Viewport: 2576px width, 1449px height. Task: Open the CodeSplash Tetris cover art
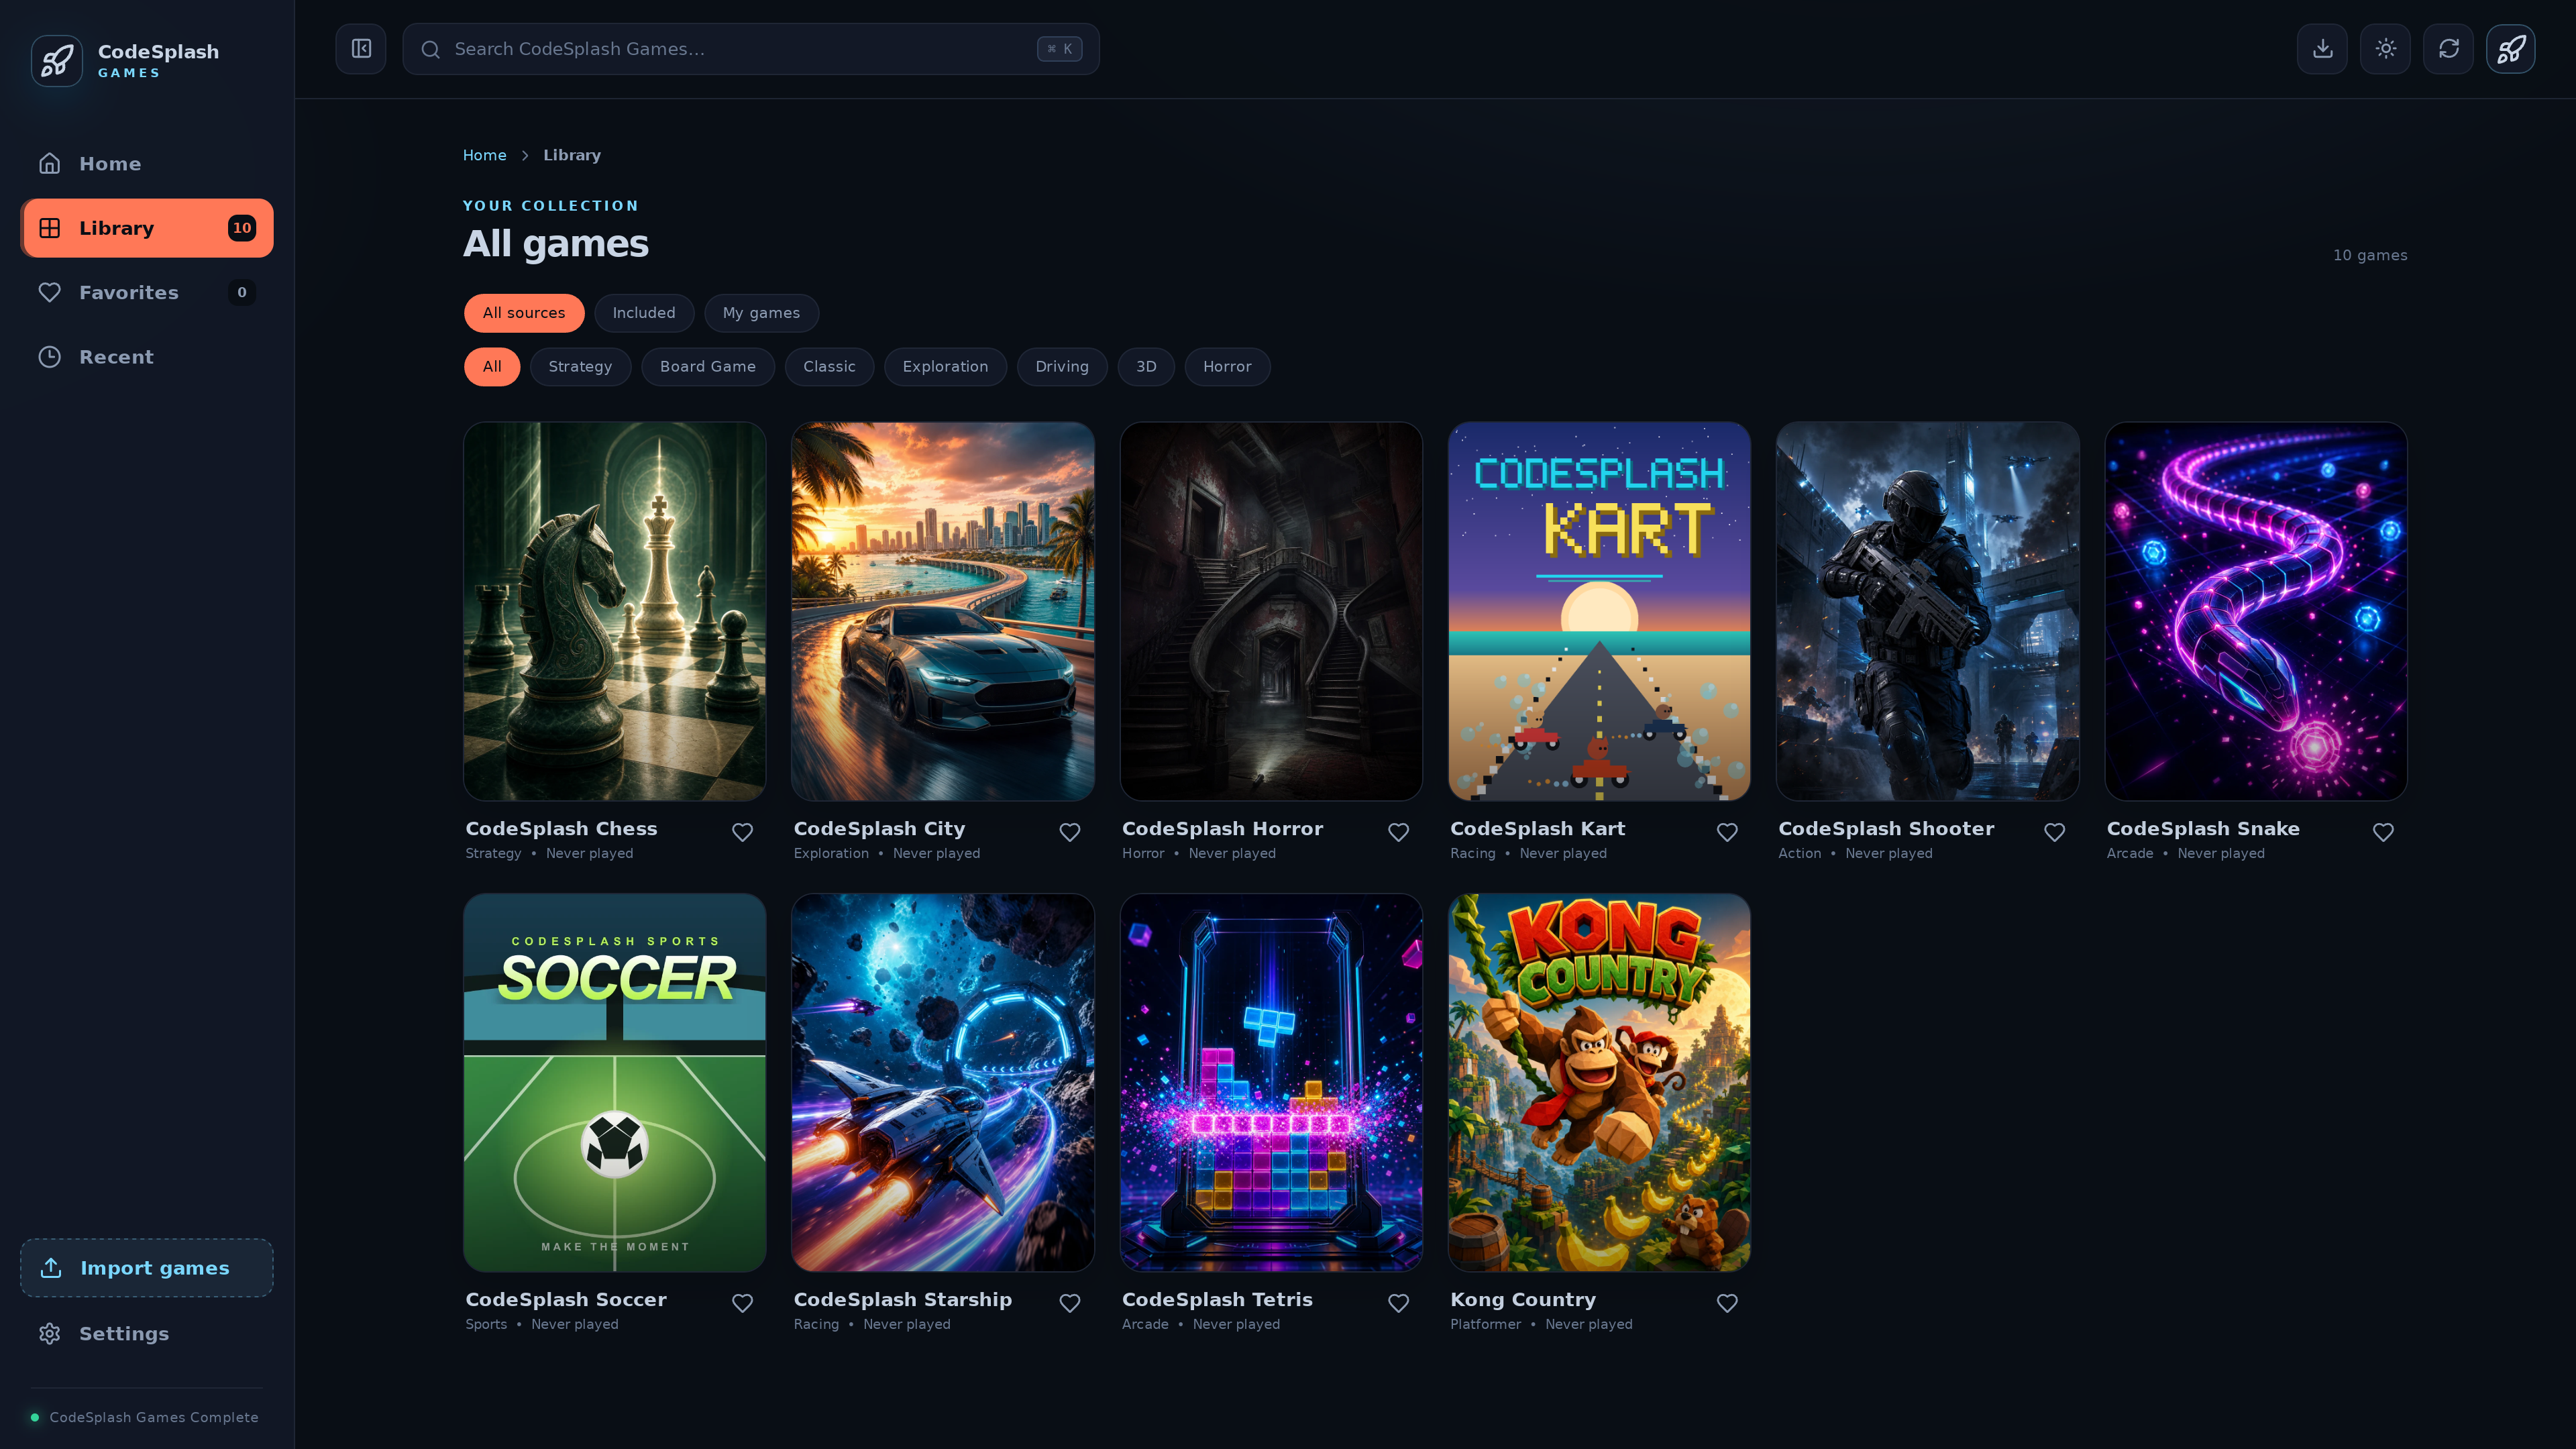[x=1271, y=1083]
